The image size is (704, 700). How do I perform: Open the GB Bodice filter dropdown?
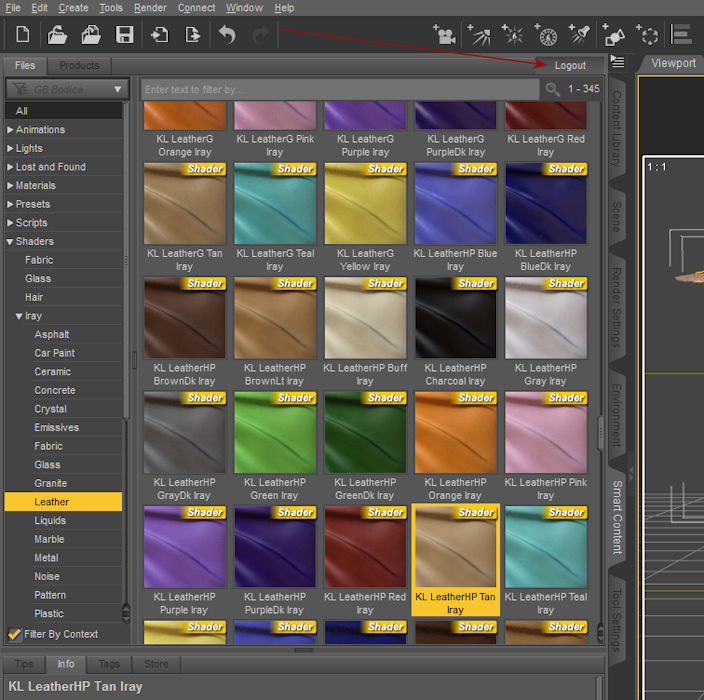tap(67, 89)
